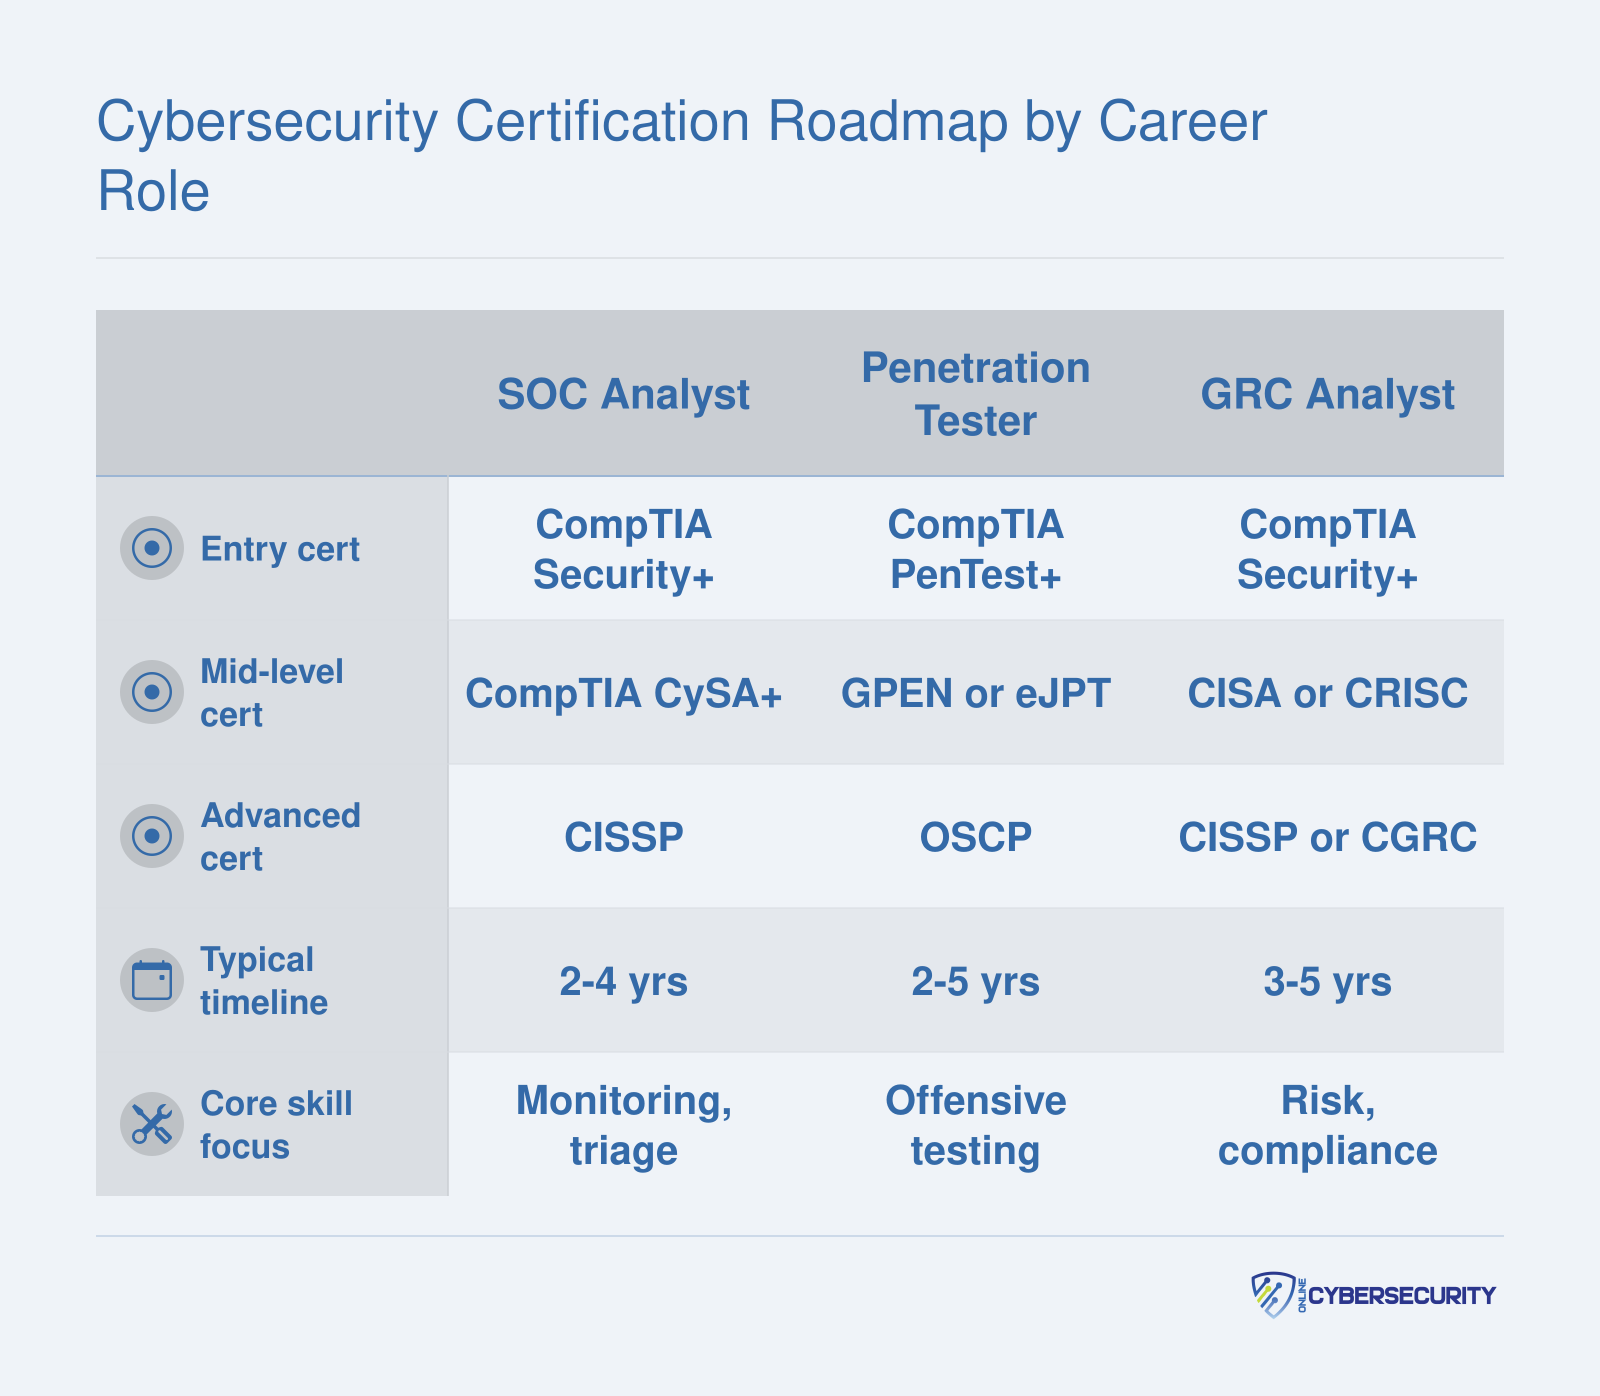Viewport: 1600px width, 1396px height.
Task: Click the Entry cert row label
Action: [280, 549]
